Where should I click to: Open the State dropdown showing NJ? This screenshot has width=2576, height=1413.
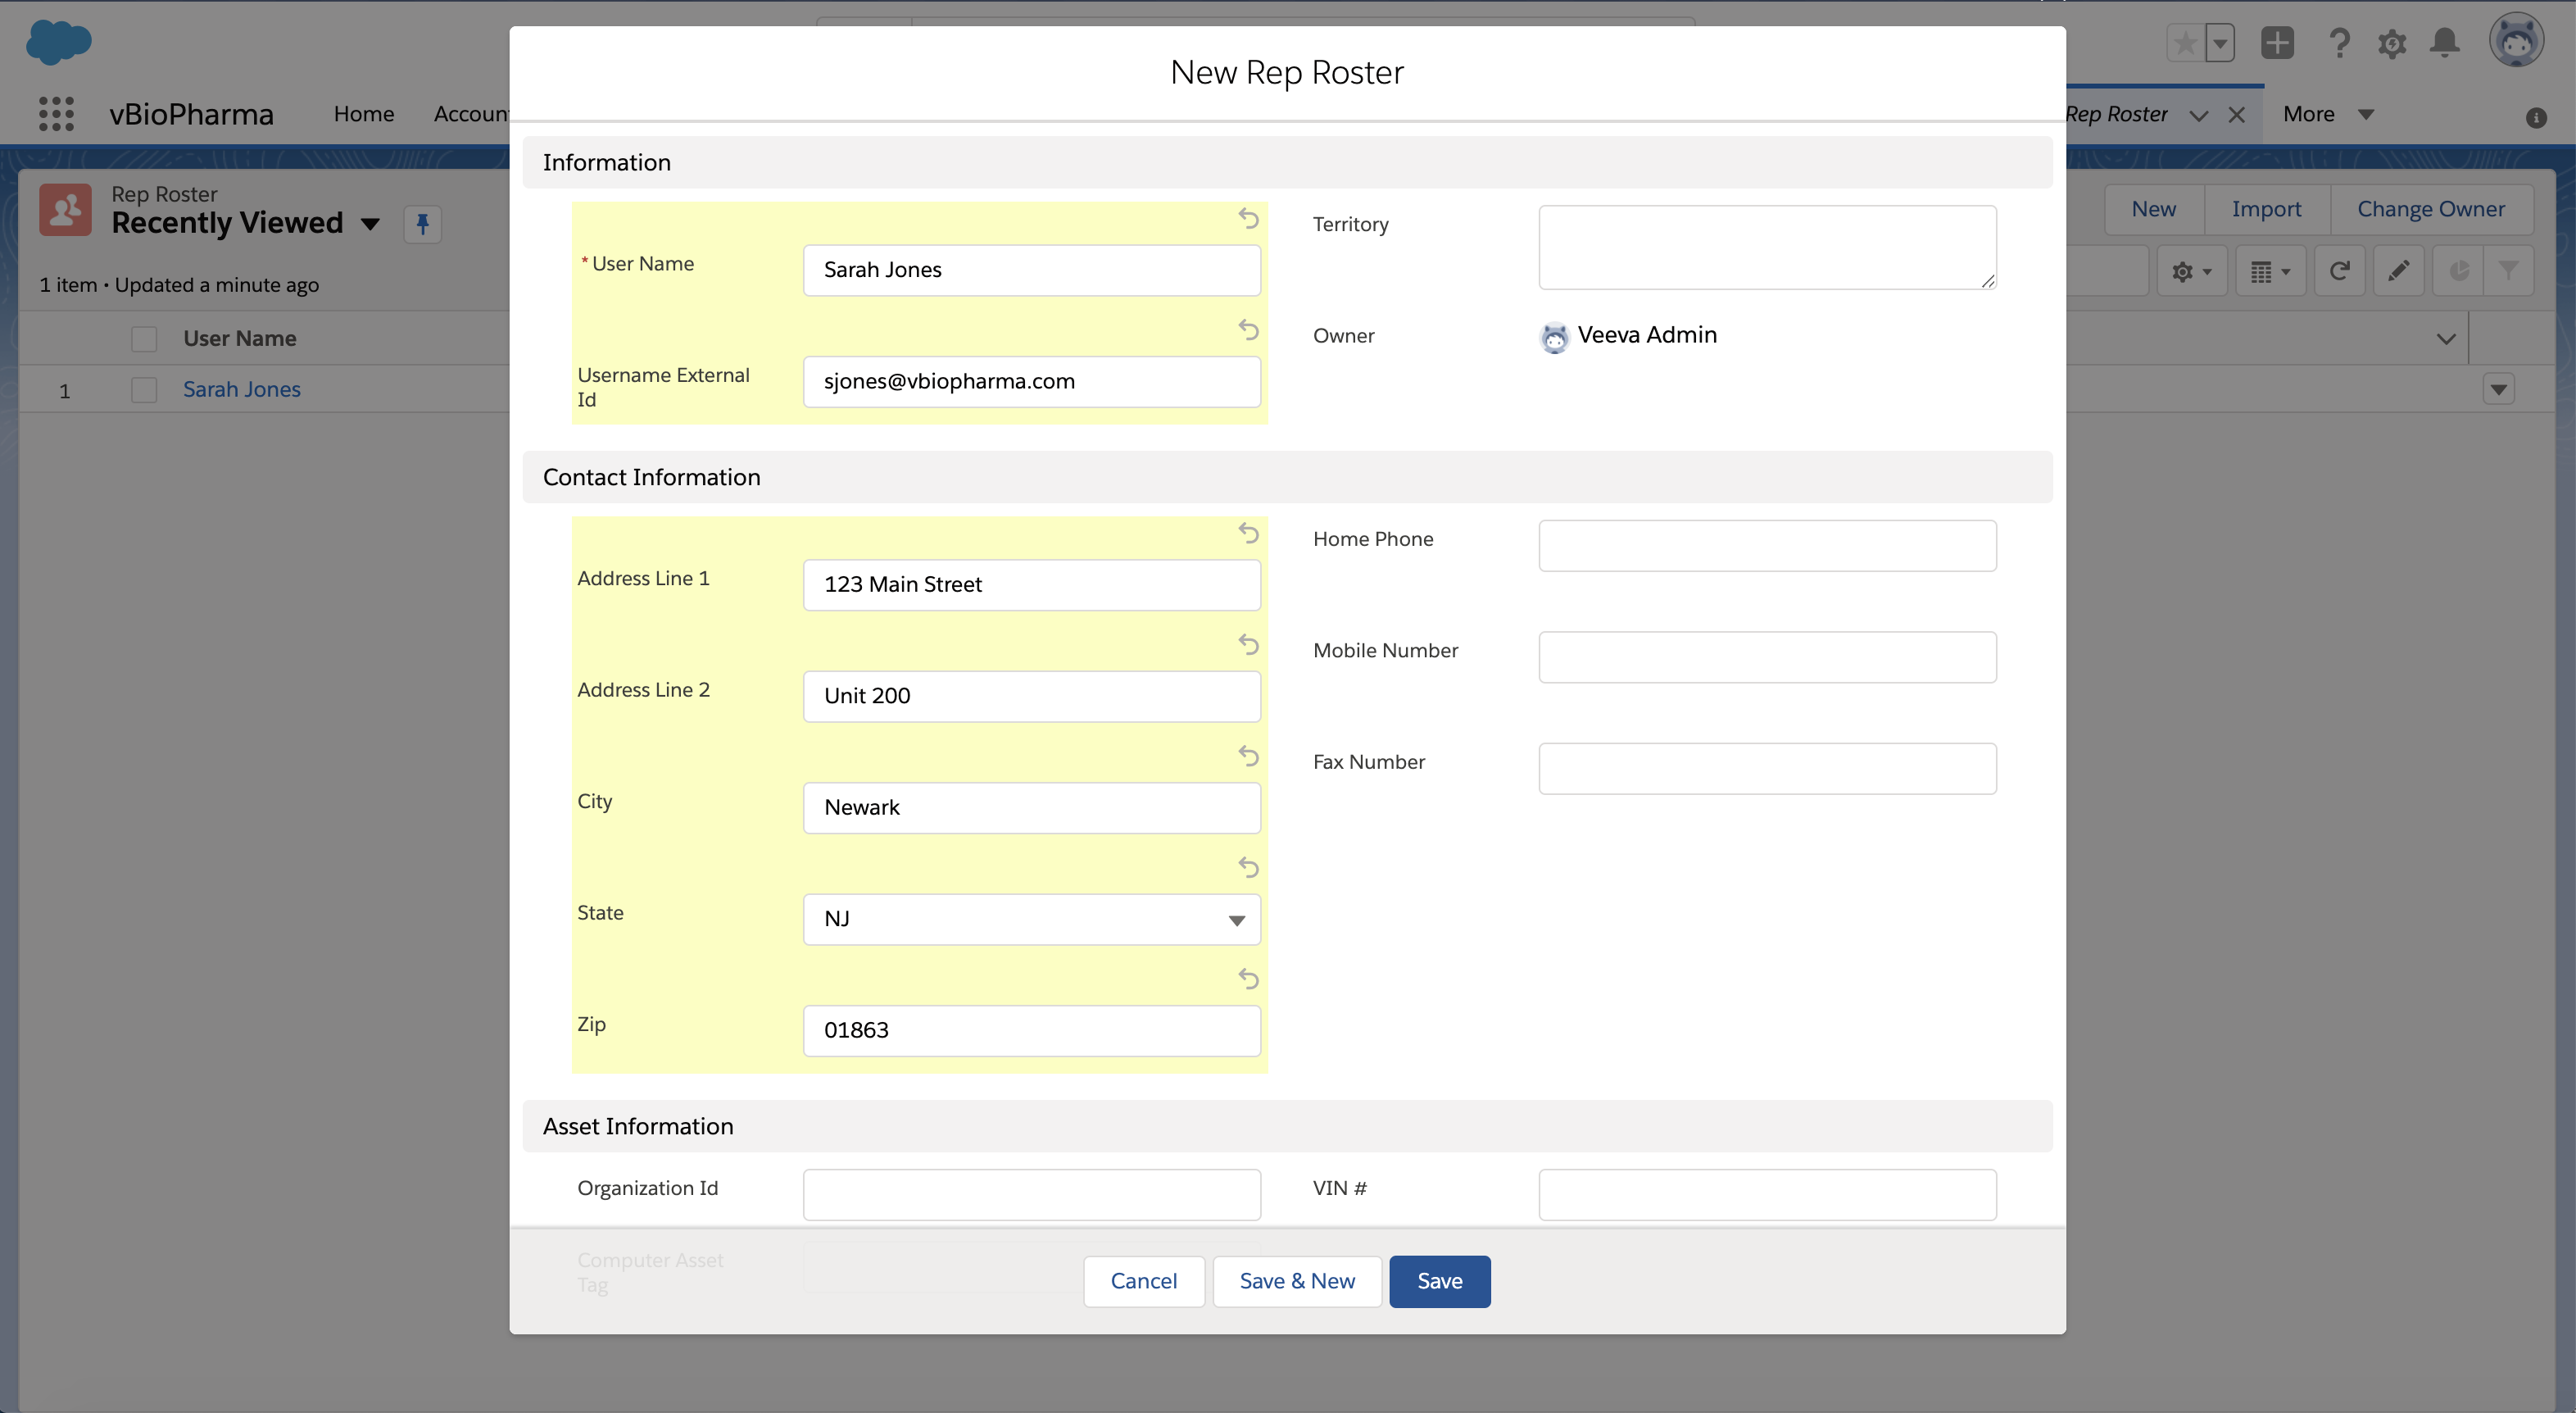coord(1031,919)
